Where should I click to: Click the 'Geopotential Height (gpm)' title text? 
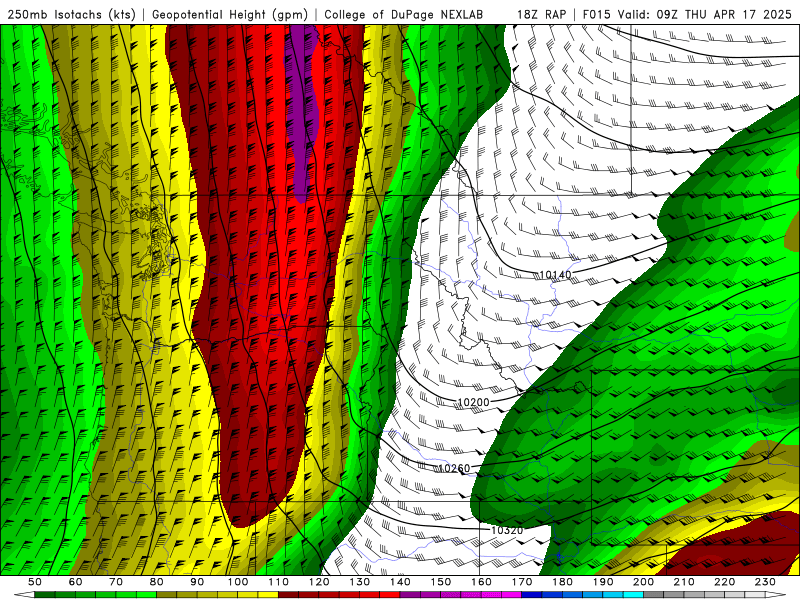230,14
